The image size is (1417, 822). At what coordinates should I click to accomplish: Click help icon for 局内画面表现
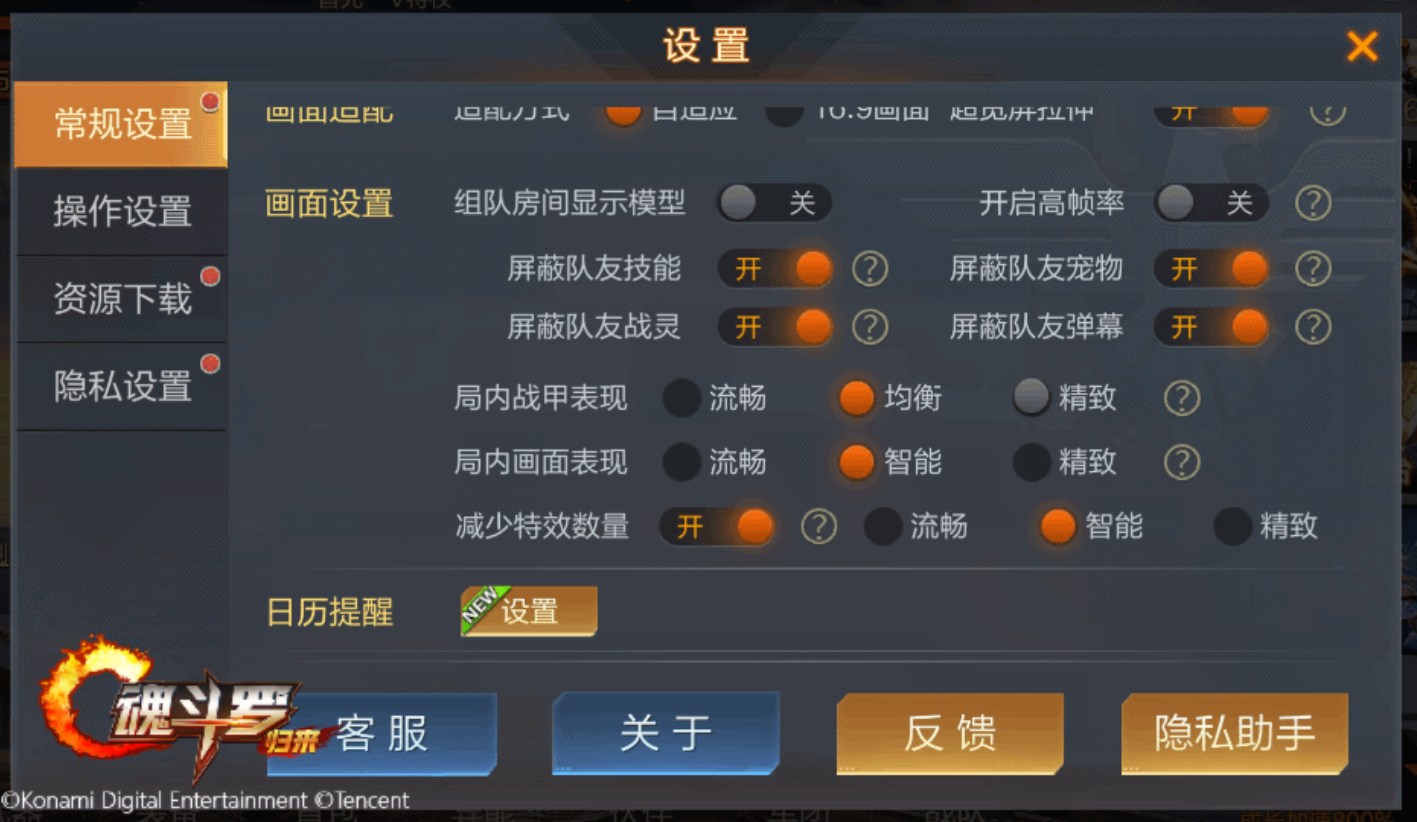pos(1182,463)
